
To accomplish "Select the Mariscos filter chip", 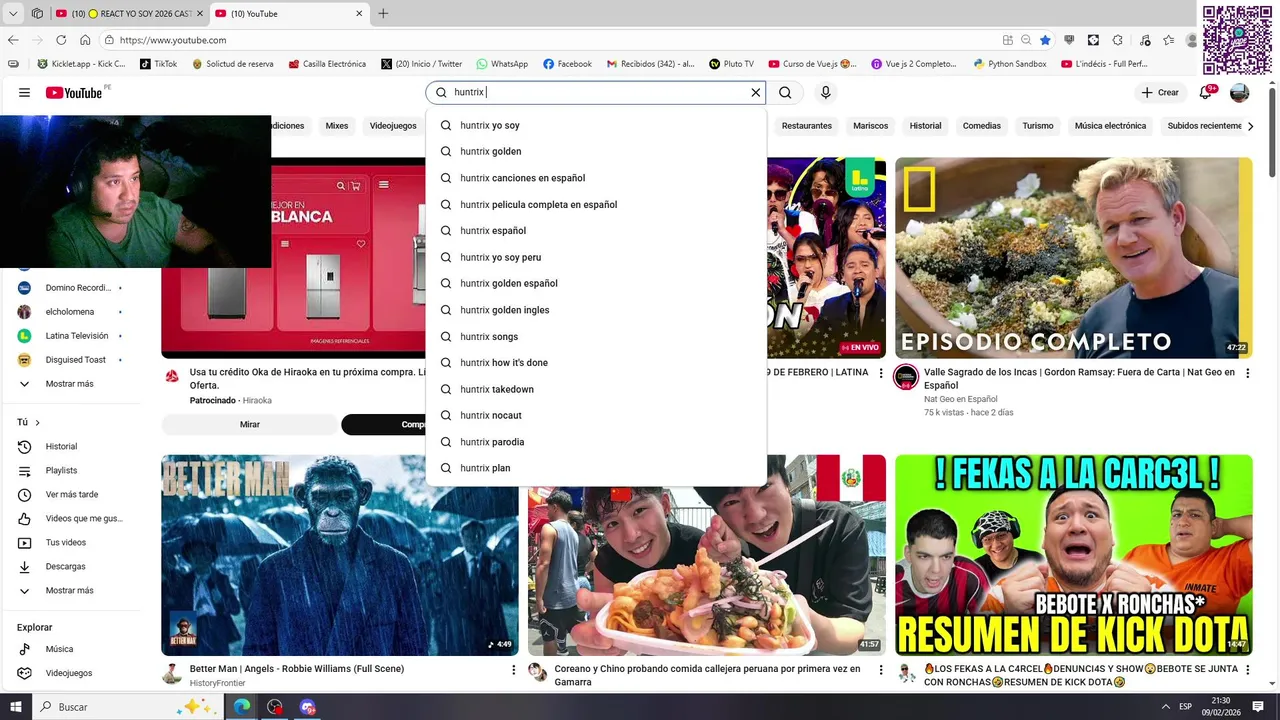I will (870, 126).
